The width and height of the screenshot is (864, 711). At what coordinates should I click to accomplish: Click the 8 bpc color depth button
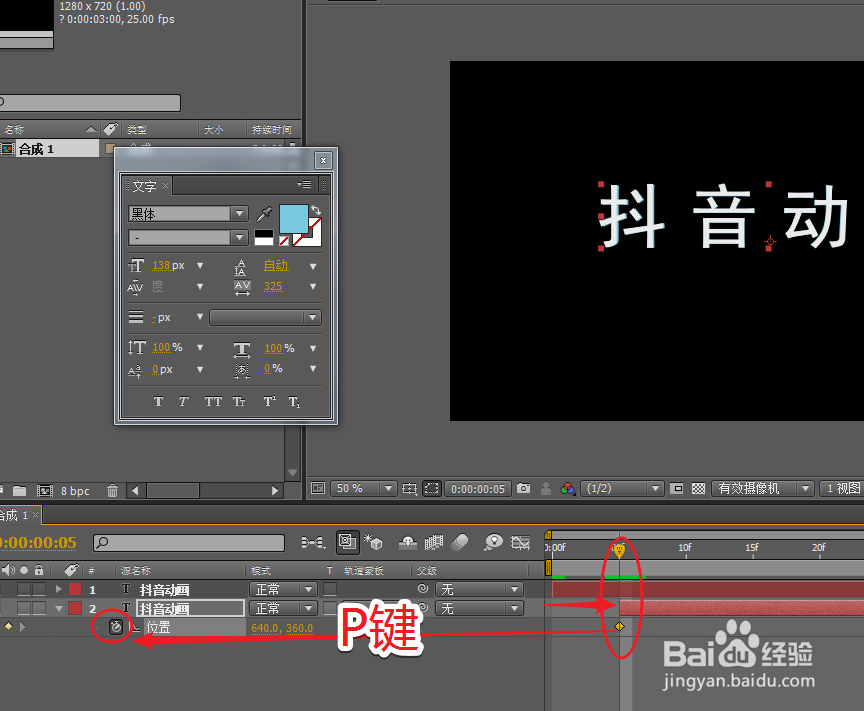coord(75,491)
